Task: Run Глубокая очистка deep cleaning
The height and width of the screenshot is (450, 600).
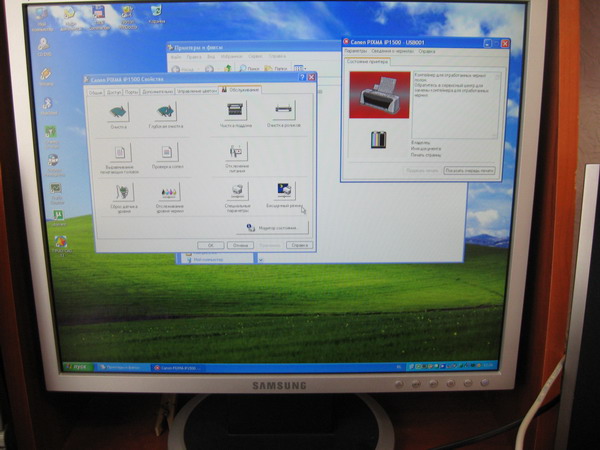Action: (x=166, y=111)
